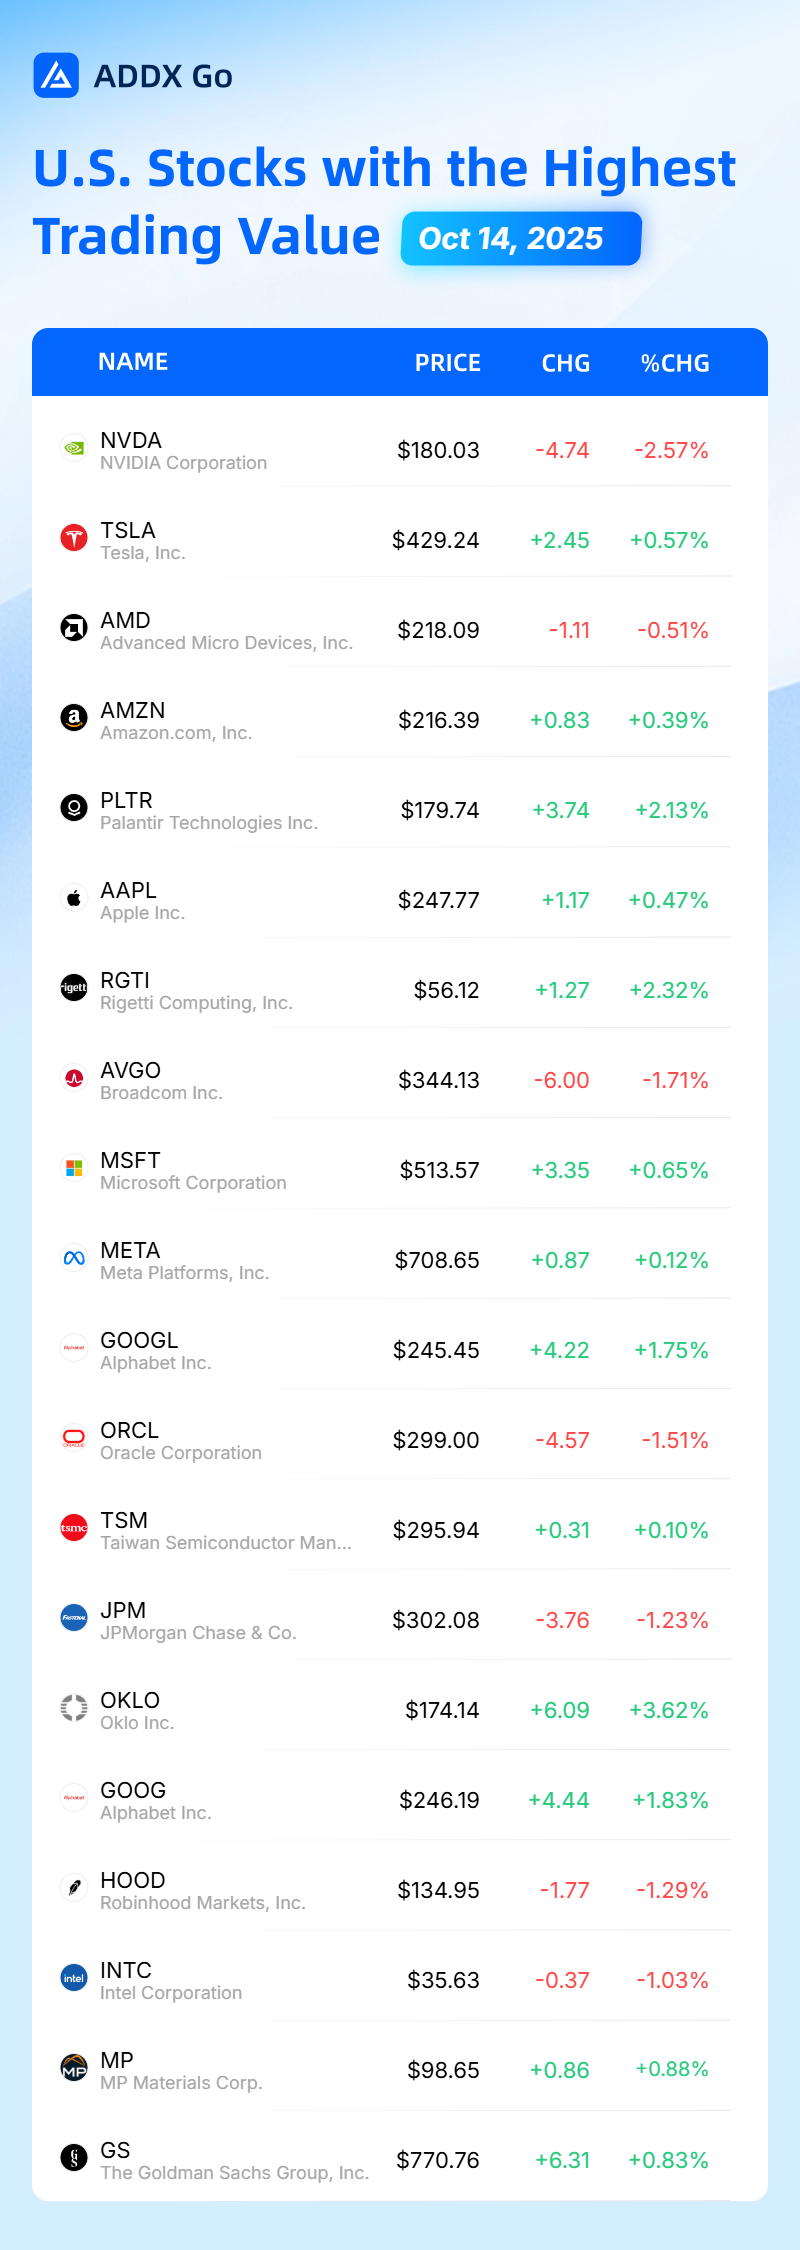Click the ADDX Go logo icon

click(x=56, y=76)
